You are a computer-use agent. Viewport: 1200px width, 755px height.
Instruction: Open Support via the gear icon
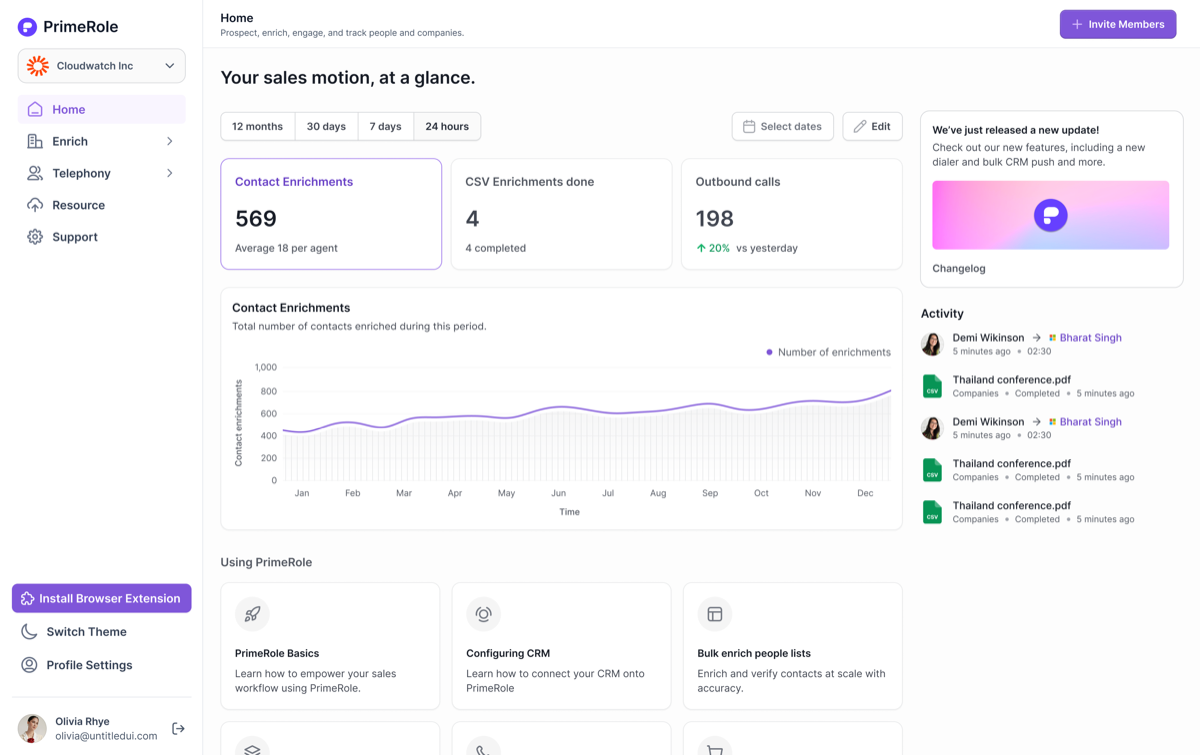pos(35,237)
